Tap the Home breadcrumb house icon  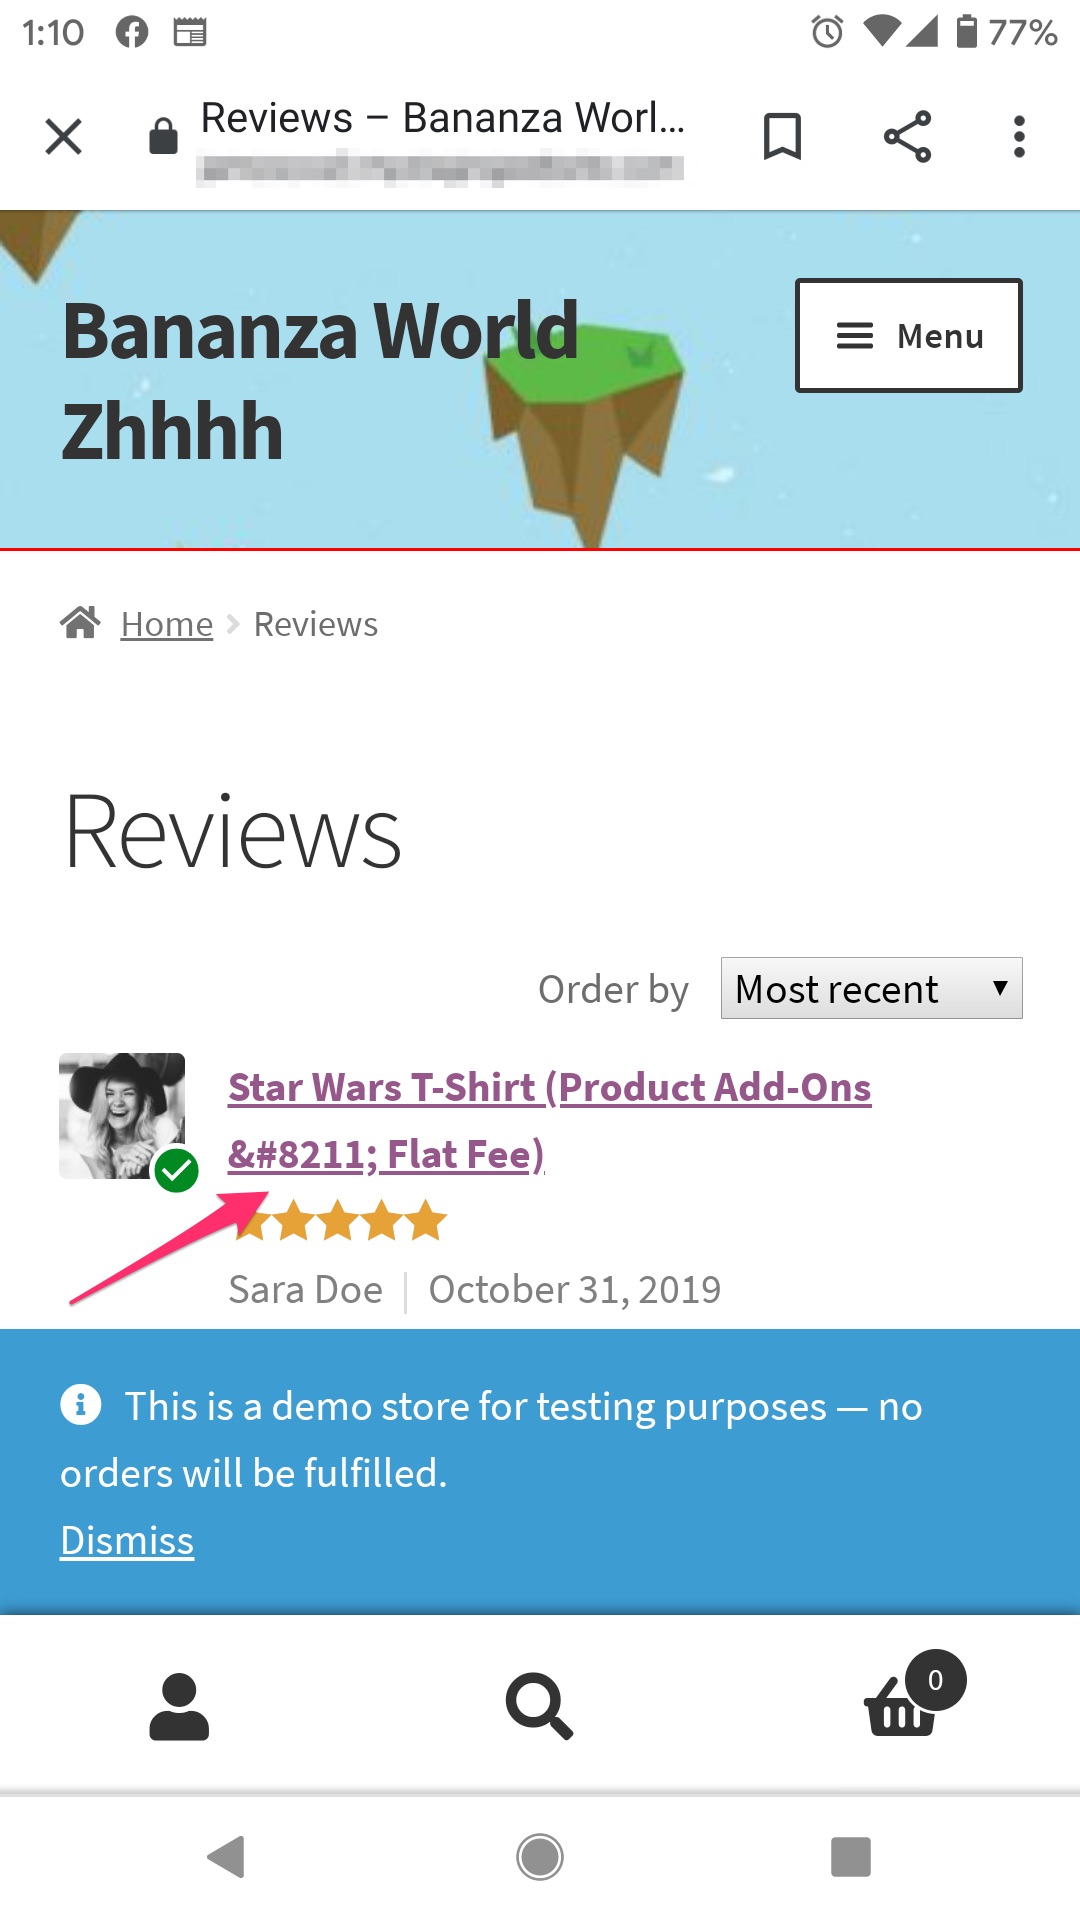coord(81,622)
